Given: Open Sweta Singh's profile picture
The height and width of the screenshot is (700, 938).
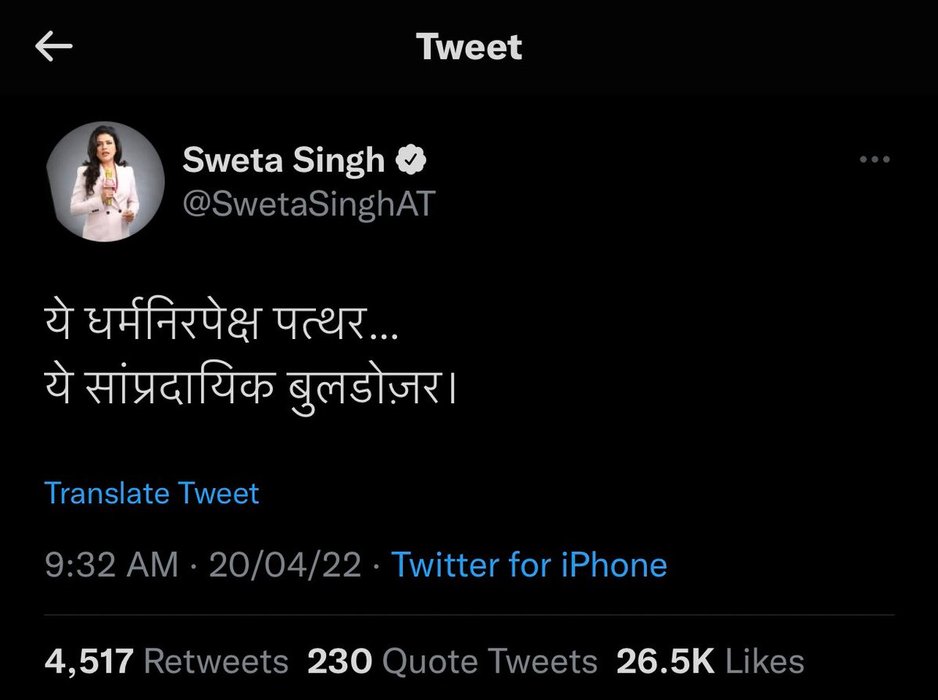Looking at the screenshot, I should tap(105, 182).
